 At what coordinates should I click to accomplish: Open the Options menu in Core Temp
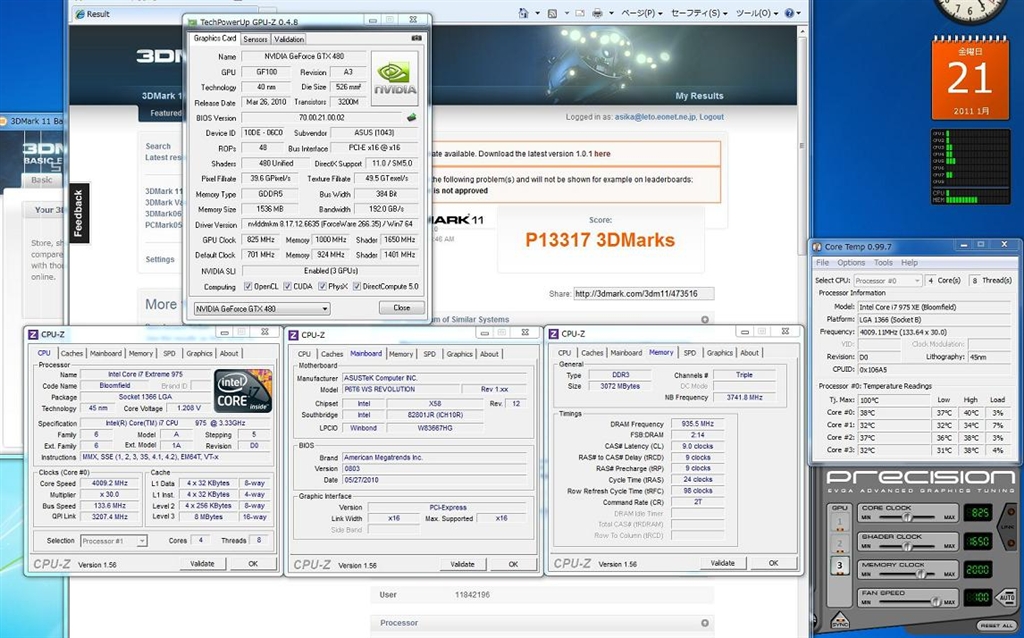coord(851,263)
